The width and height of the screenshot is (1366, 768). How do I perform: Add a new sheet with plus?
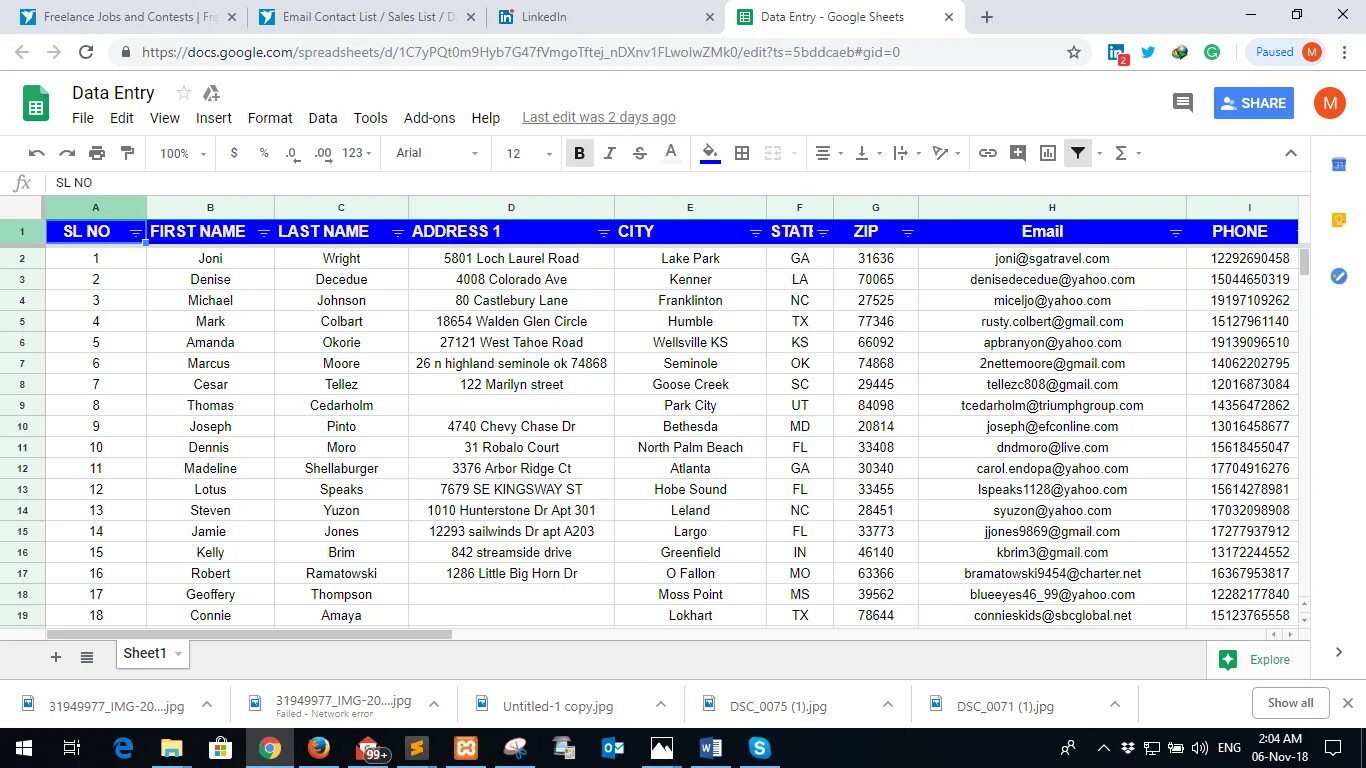tap(56, 657)
